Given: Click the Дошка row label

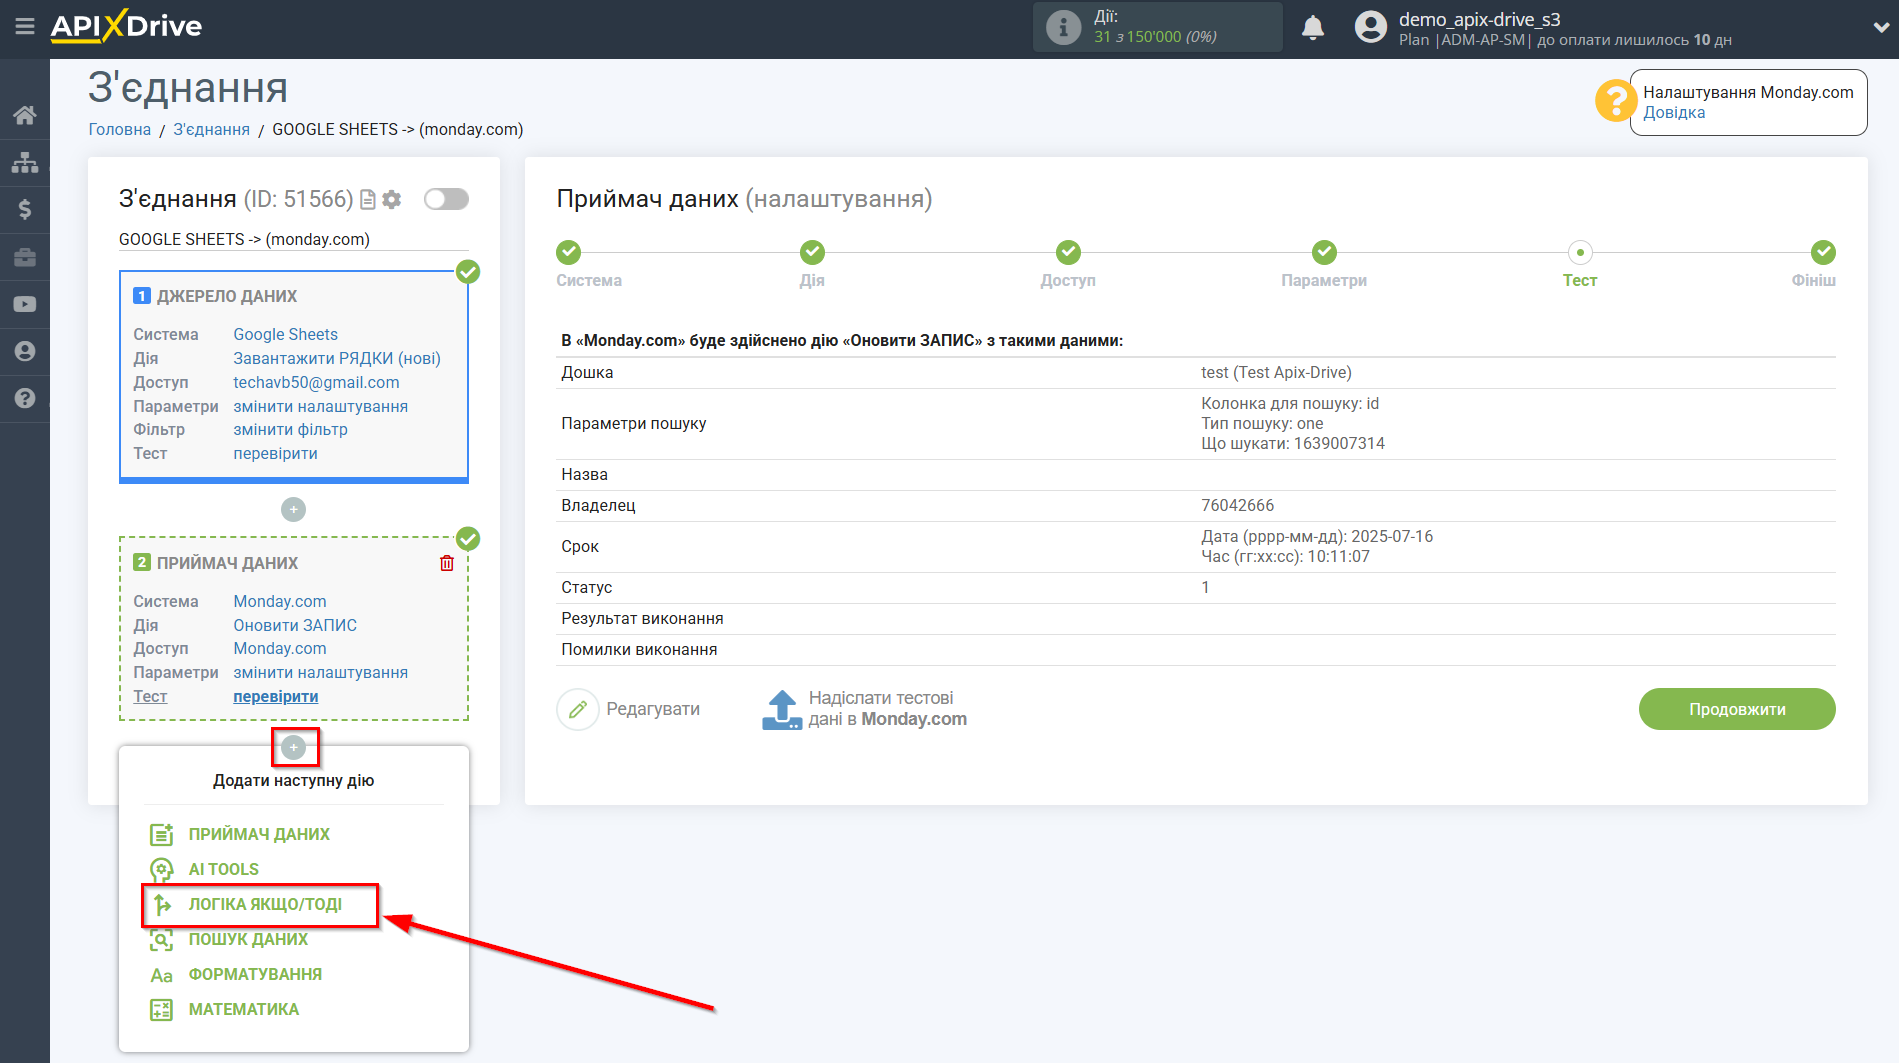Looking at the screenshot, I should (587, 372).
